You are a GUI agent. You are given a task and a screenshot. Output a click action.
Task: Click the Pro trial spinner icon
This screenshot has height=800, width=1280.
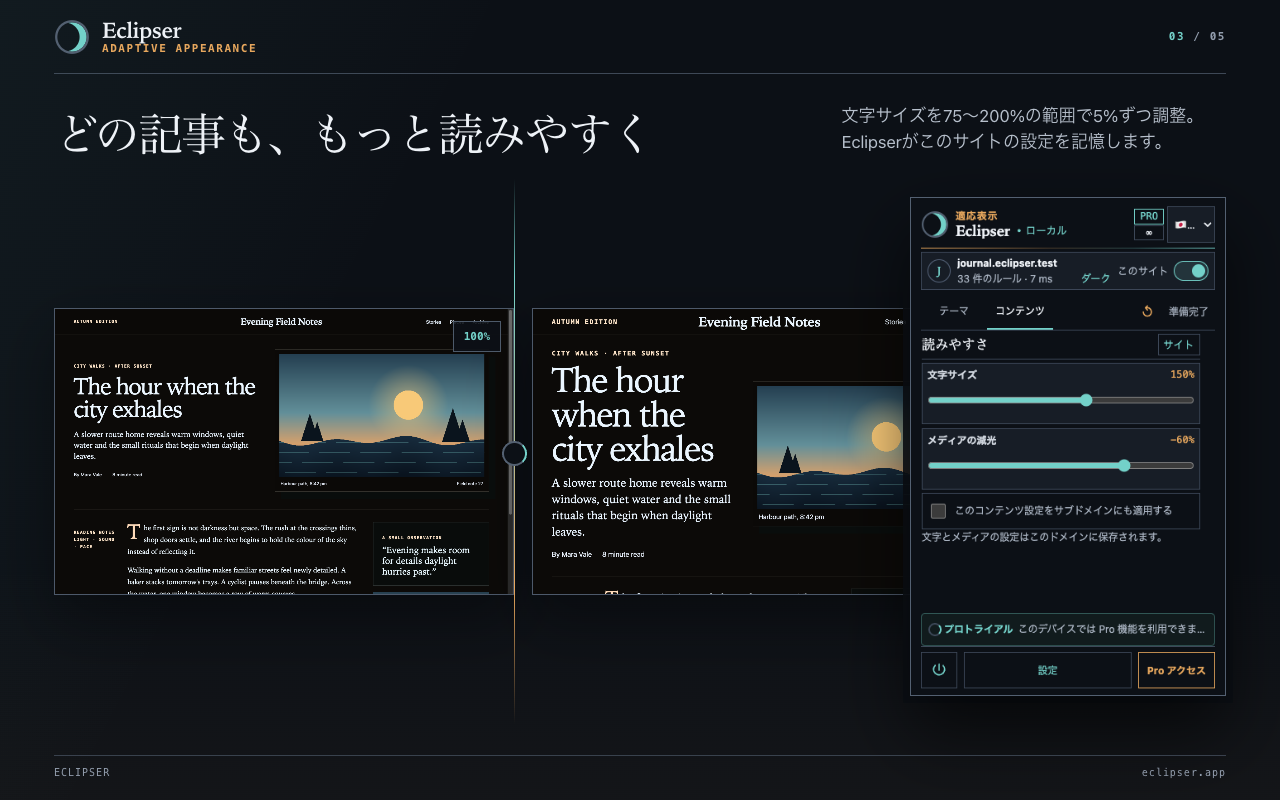pos(935,630)
